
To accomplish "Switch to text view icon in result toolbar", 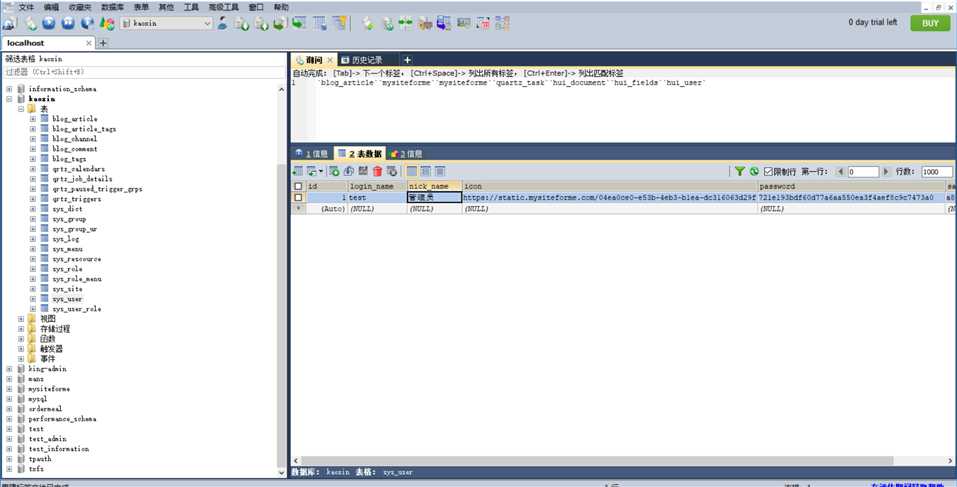I will pos(440,171).
